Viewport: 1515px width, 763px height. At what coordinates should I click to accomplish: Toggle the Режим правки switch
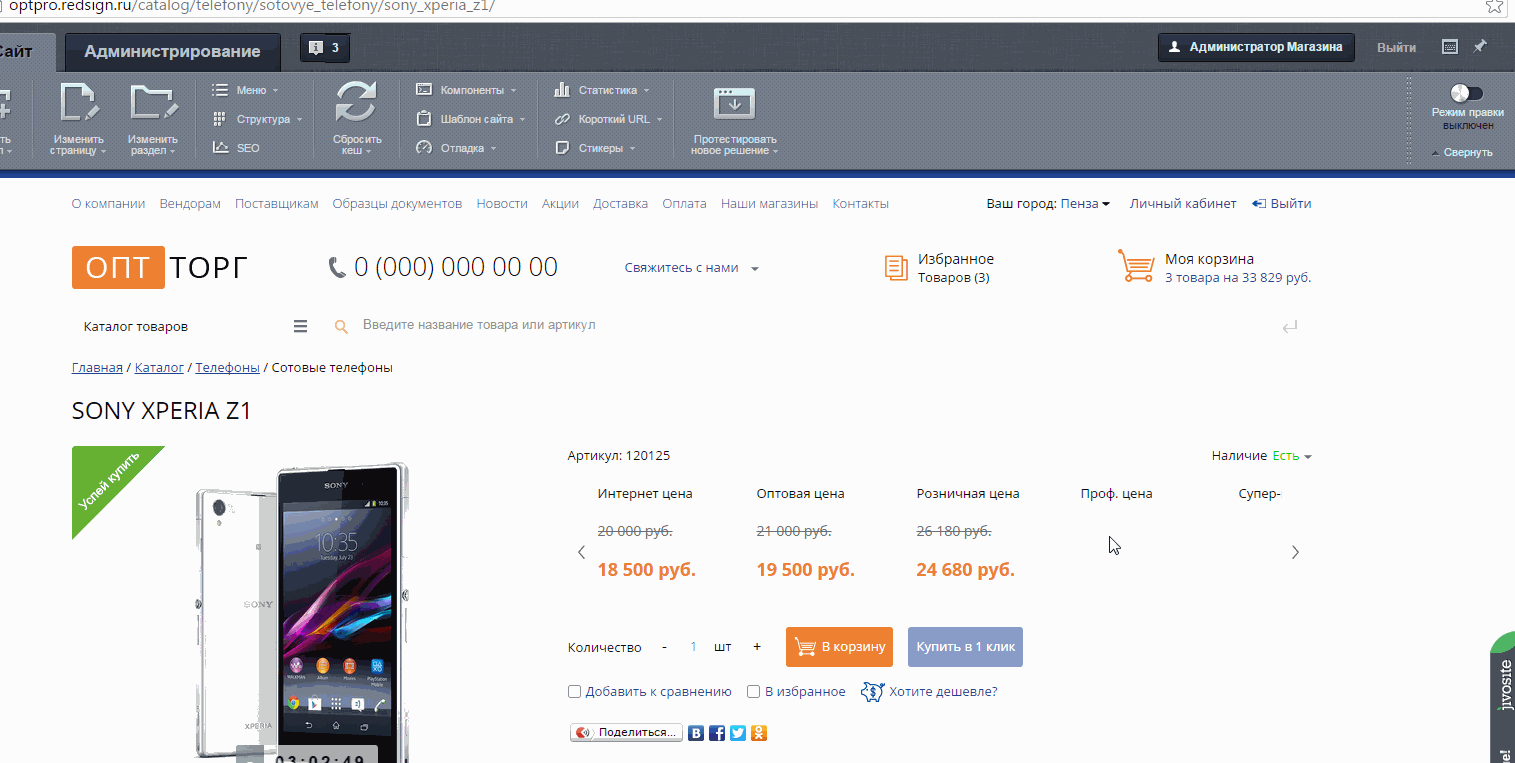point(1466,93)
